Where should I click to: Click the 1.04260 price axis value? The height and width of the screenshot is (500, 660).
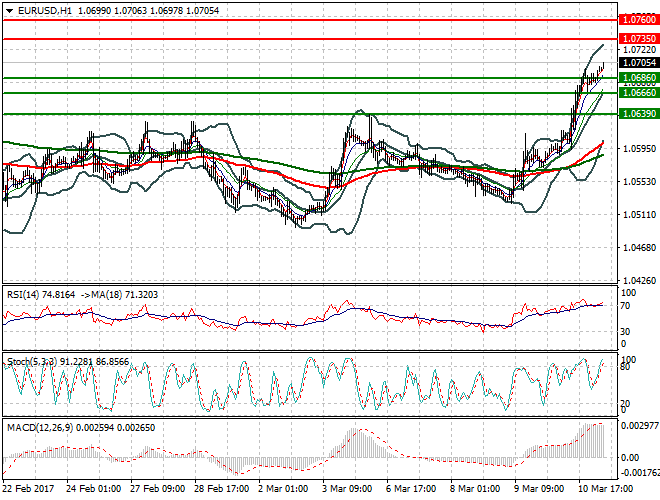(639, 281)
